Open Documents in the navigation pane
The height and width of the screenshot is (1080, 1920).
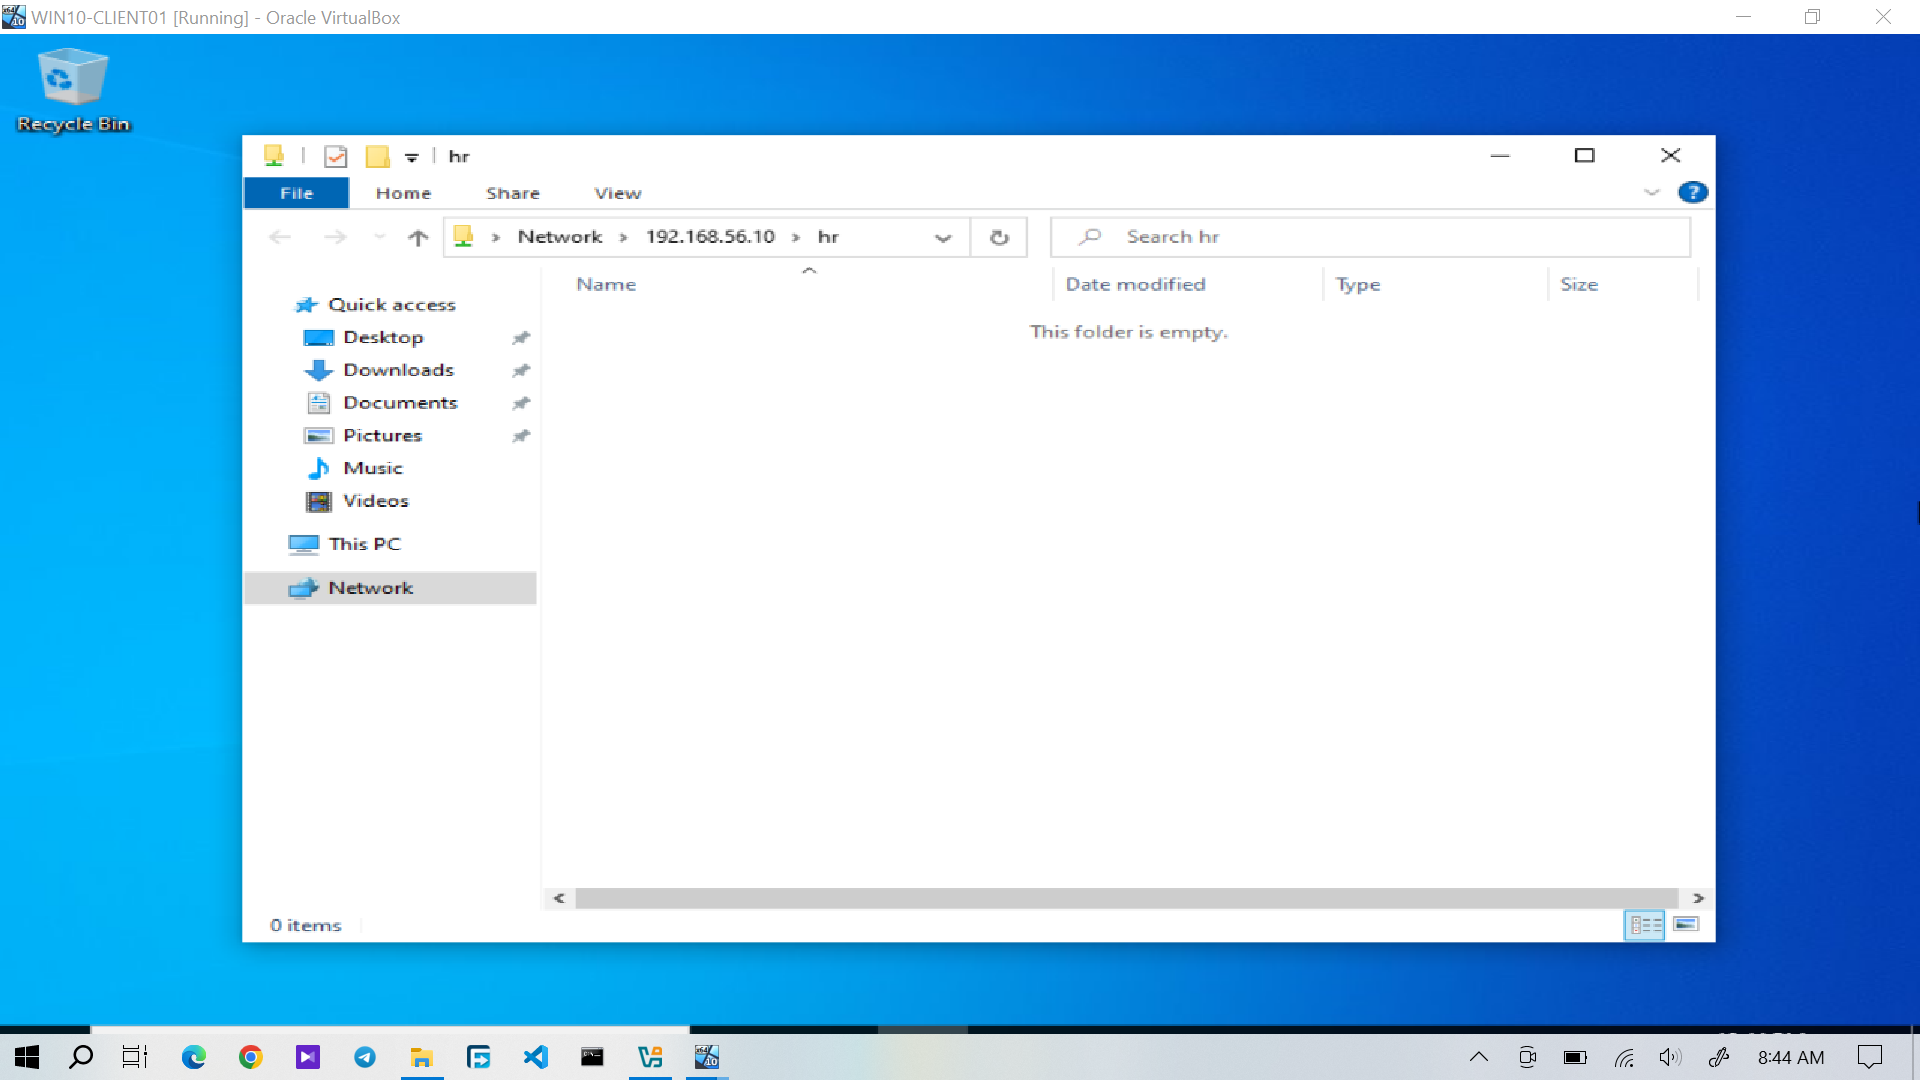tap(400, 403)
